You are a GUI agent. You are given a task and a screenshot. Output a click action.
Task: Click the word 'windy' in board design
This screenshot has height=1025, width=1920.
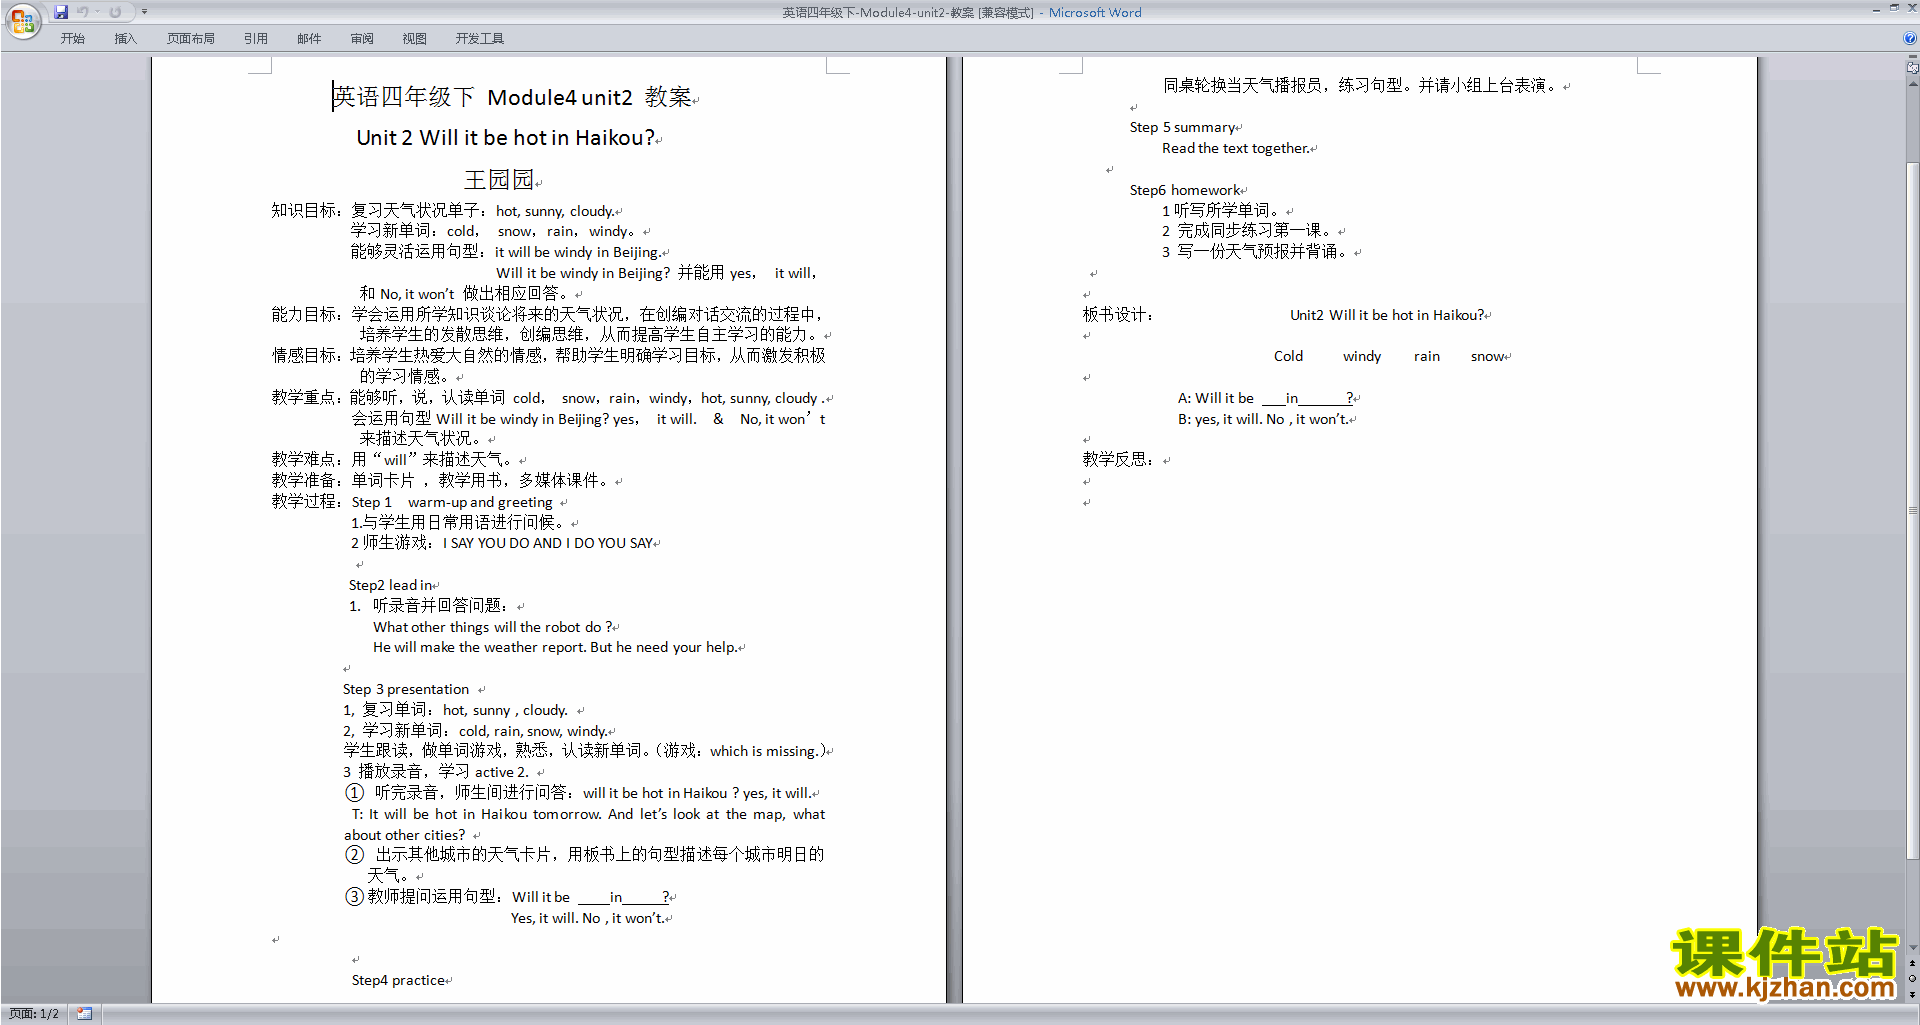click(x=1362, y=356)
